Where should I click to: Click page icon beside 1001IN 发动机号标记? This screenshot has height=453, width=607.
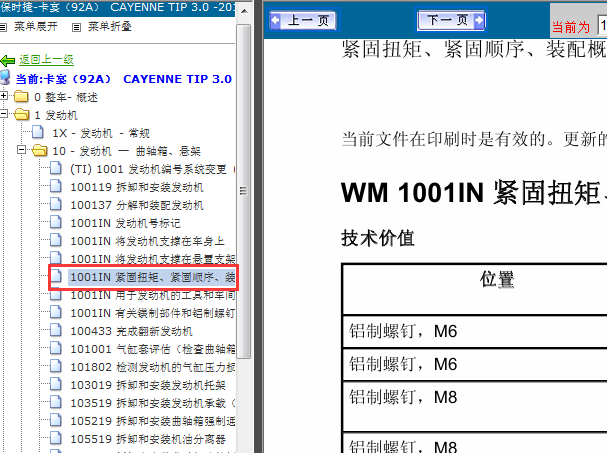(x=55, y=222)
